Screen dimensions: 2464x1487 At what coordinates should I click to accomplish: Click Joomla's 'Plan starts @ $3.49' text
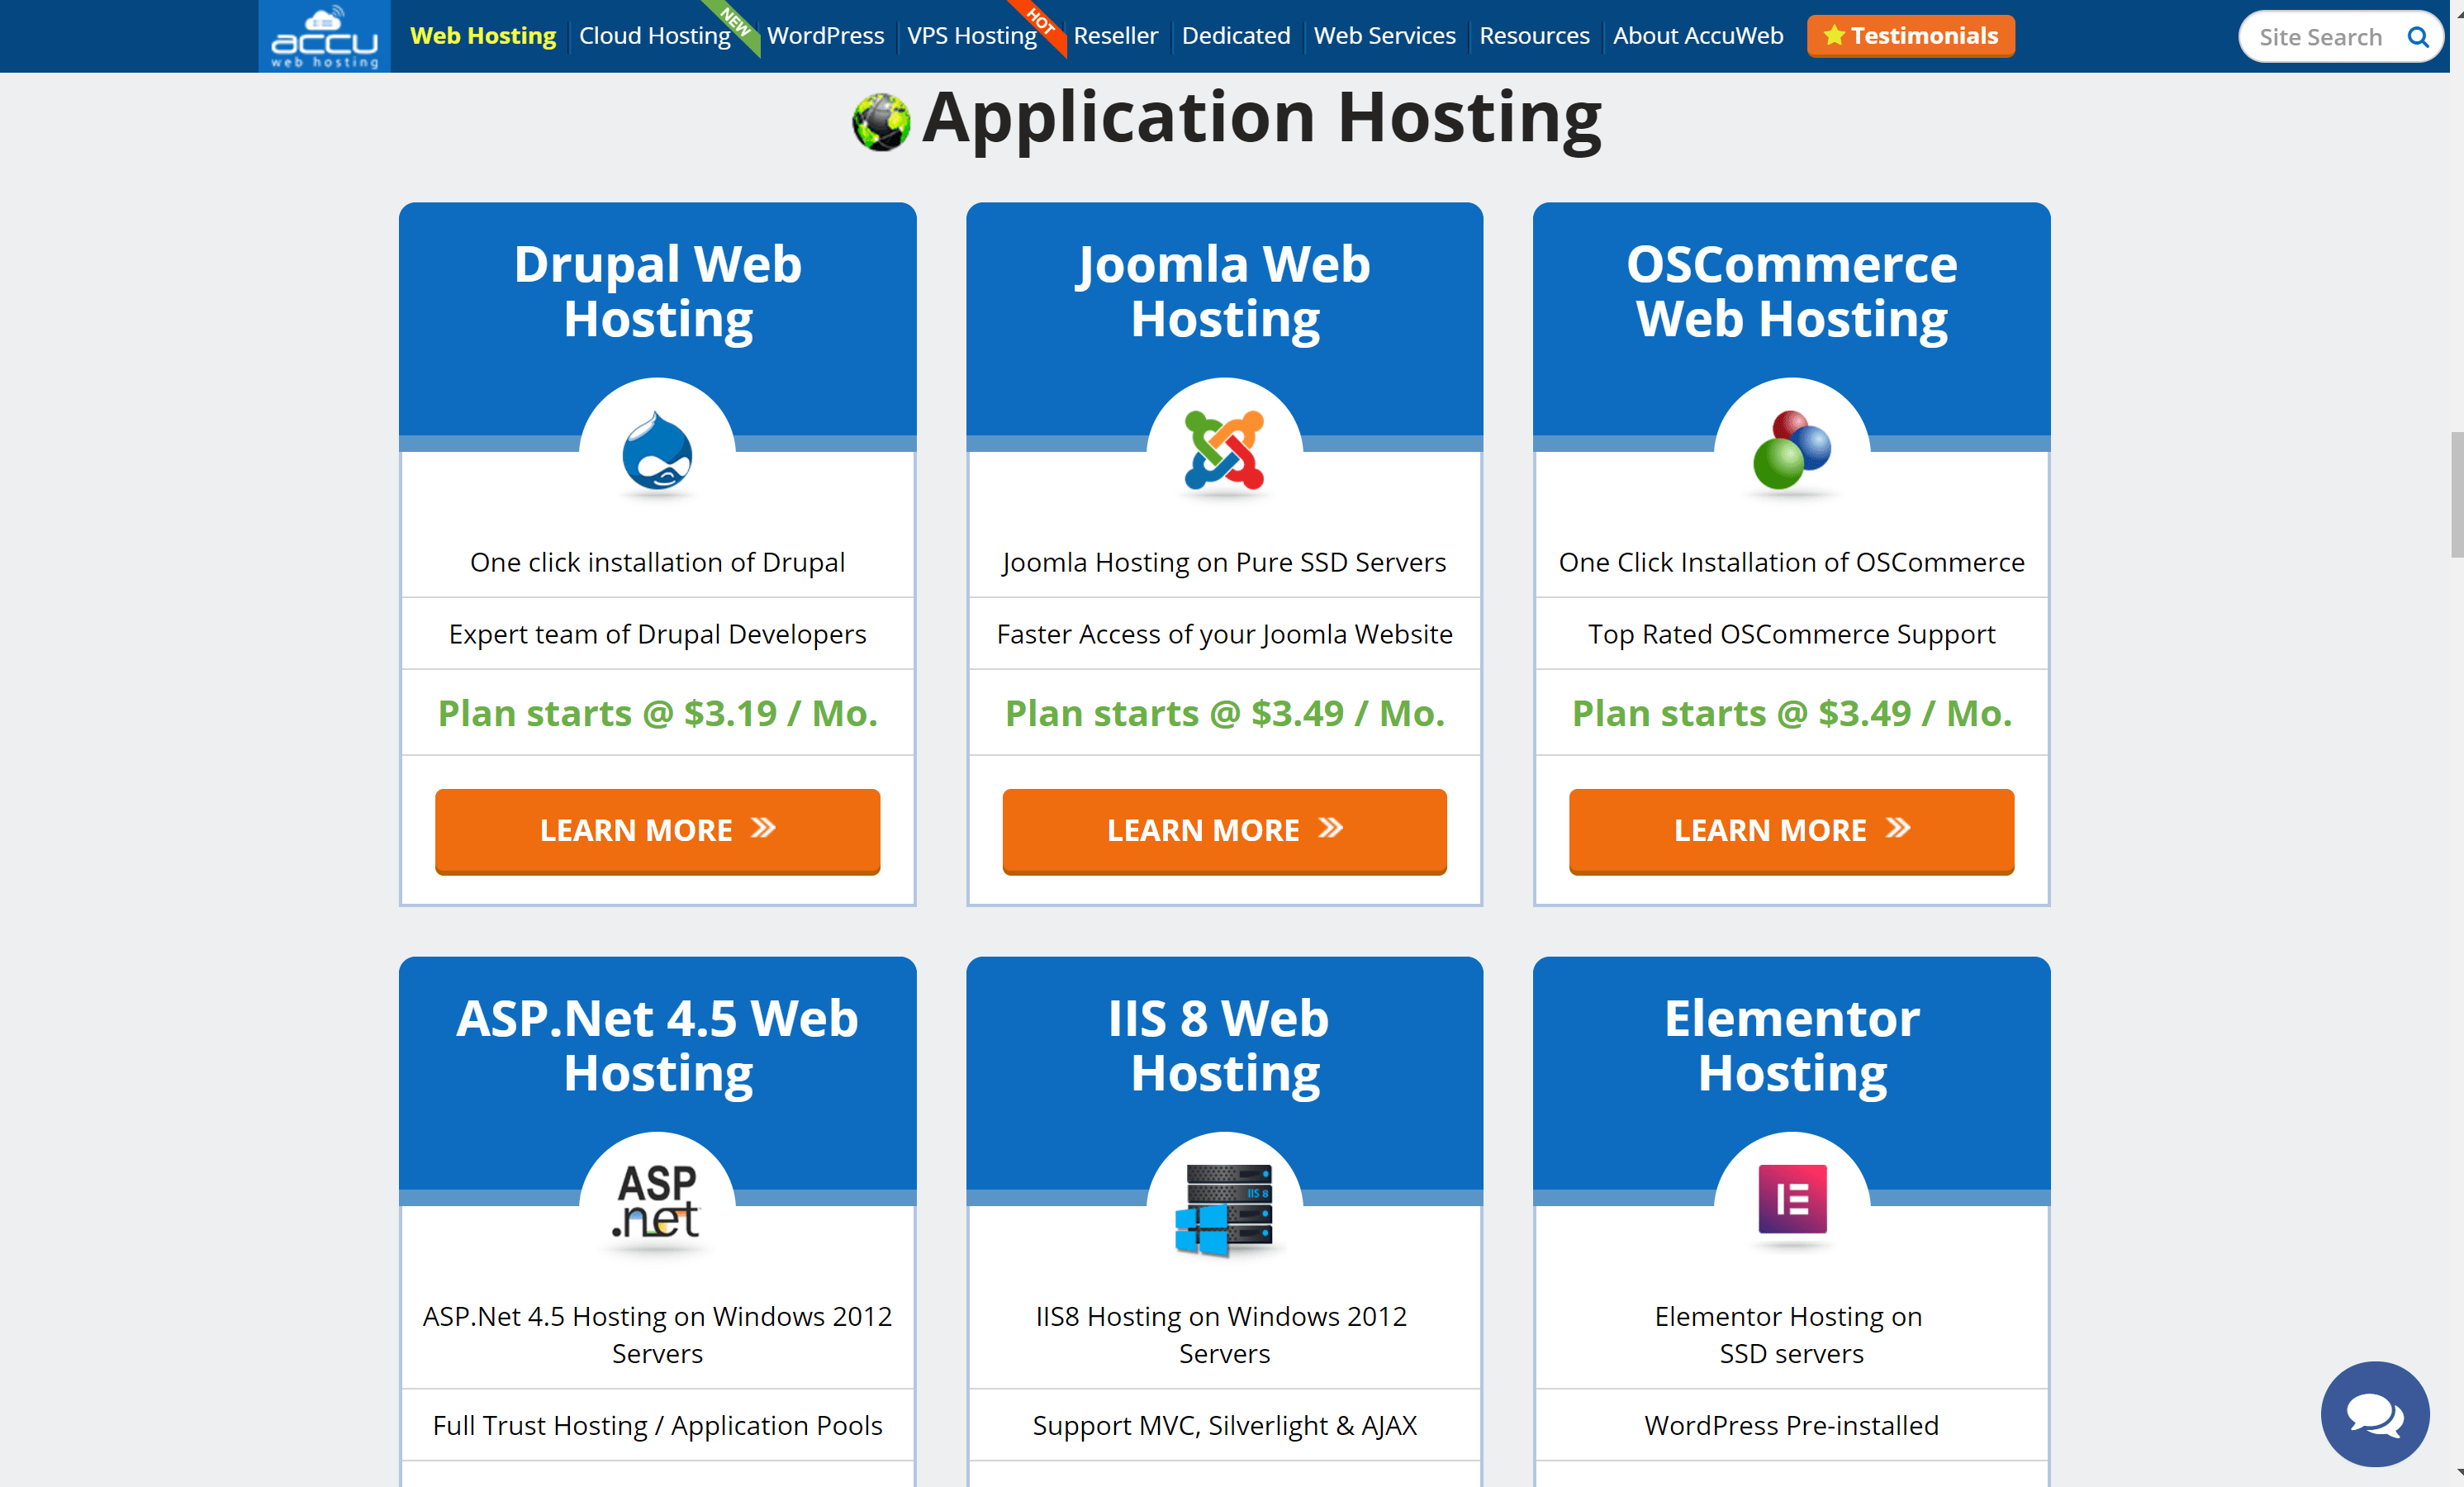pyautogui.click(x=1224, y=713)
